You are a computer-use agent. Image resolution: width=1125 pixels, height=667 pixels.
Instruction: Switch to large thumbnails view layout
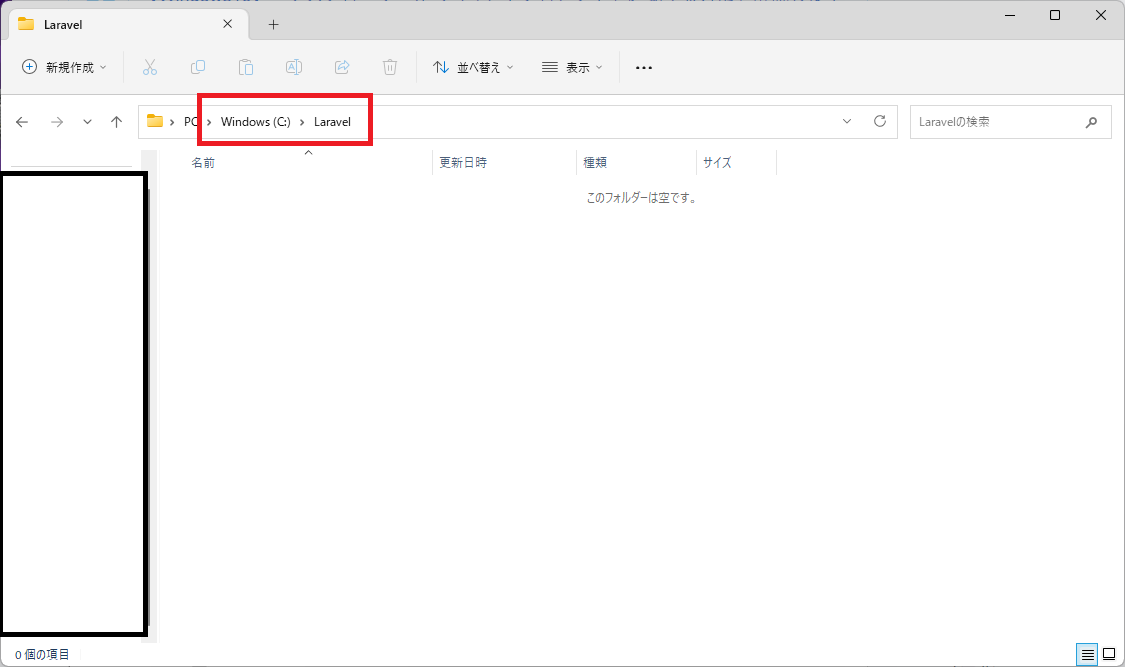coord(1109,654)
